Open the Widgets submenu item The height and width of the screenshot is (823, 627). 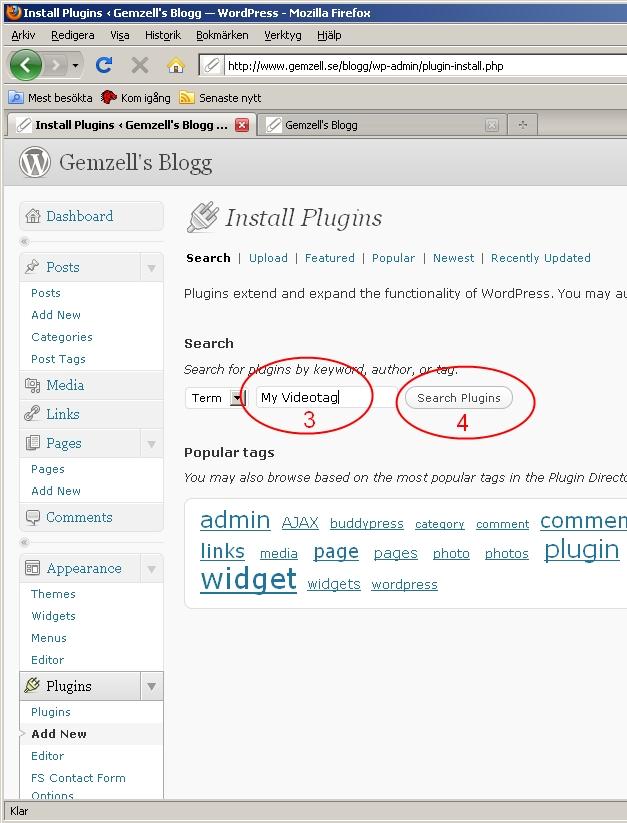click(53, 616)
